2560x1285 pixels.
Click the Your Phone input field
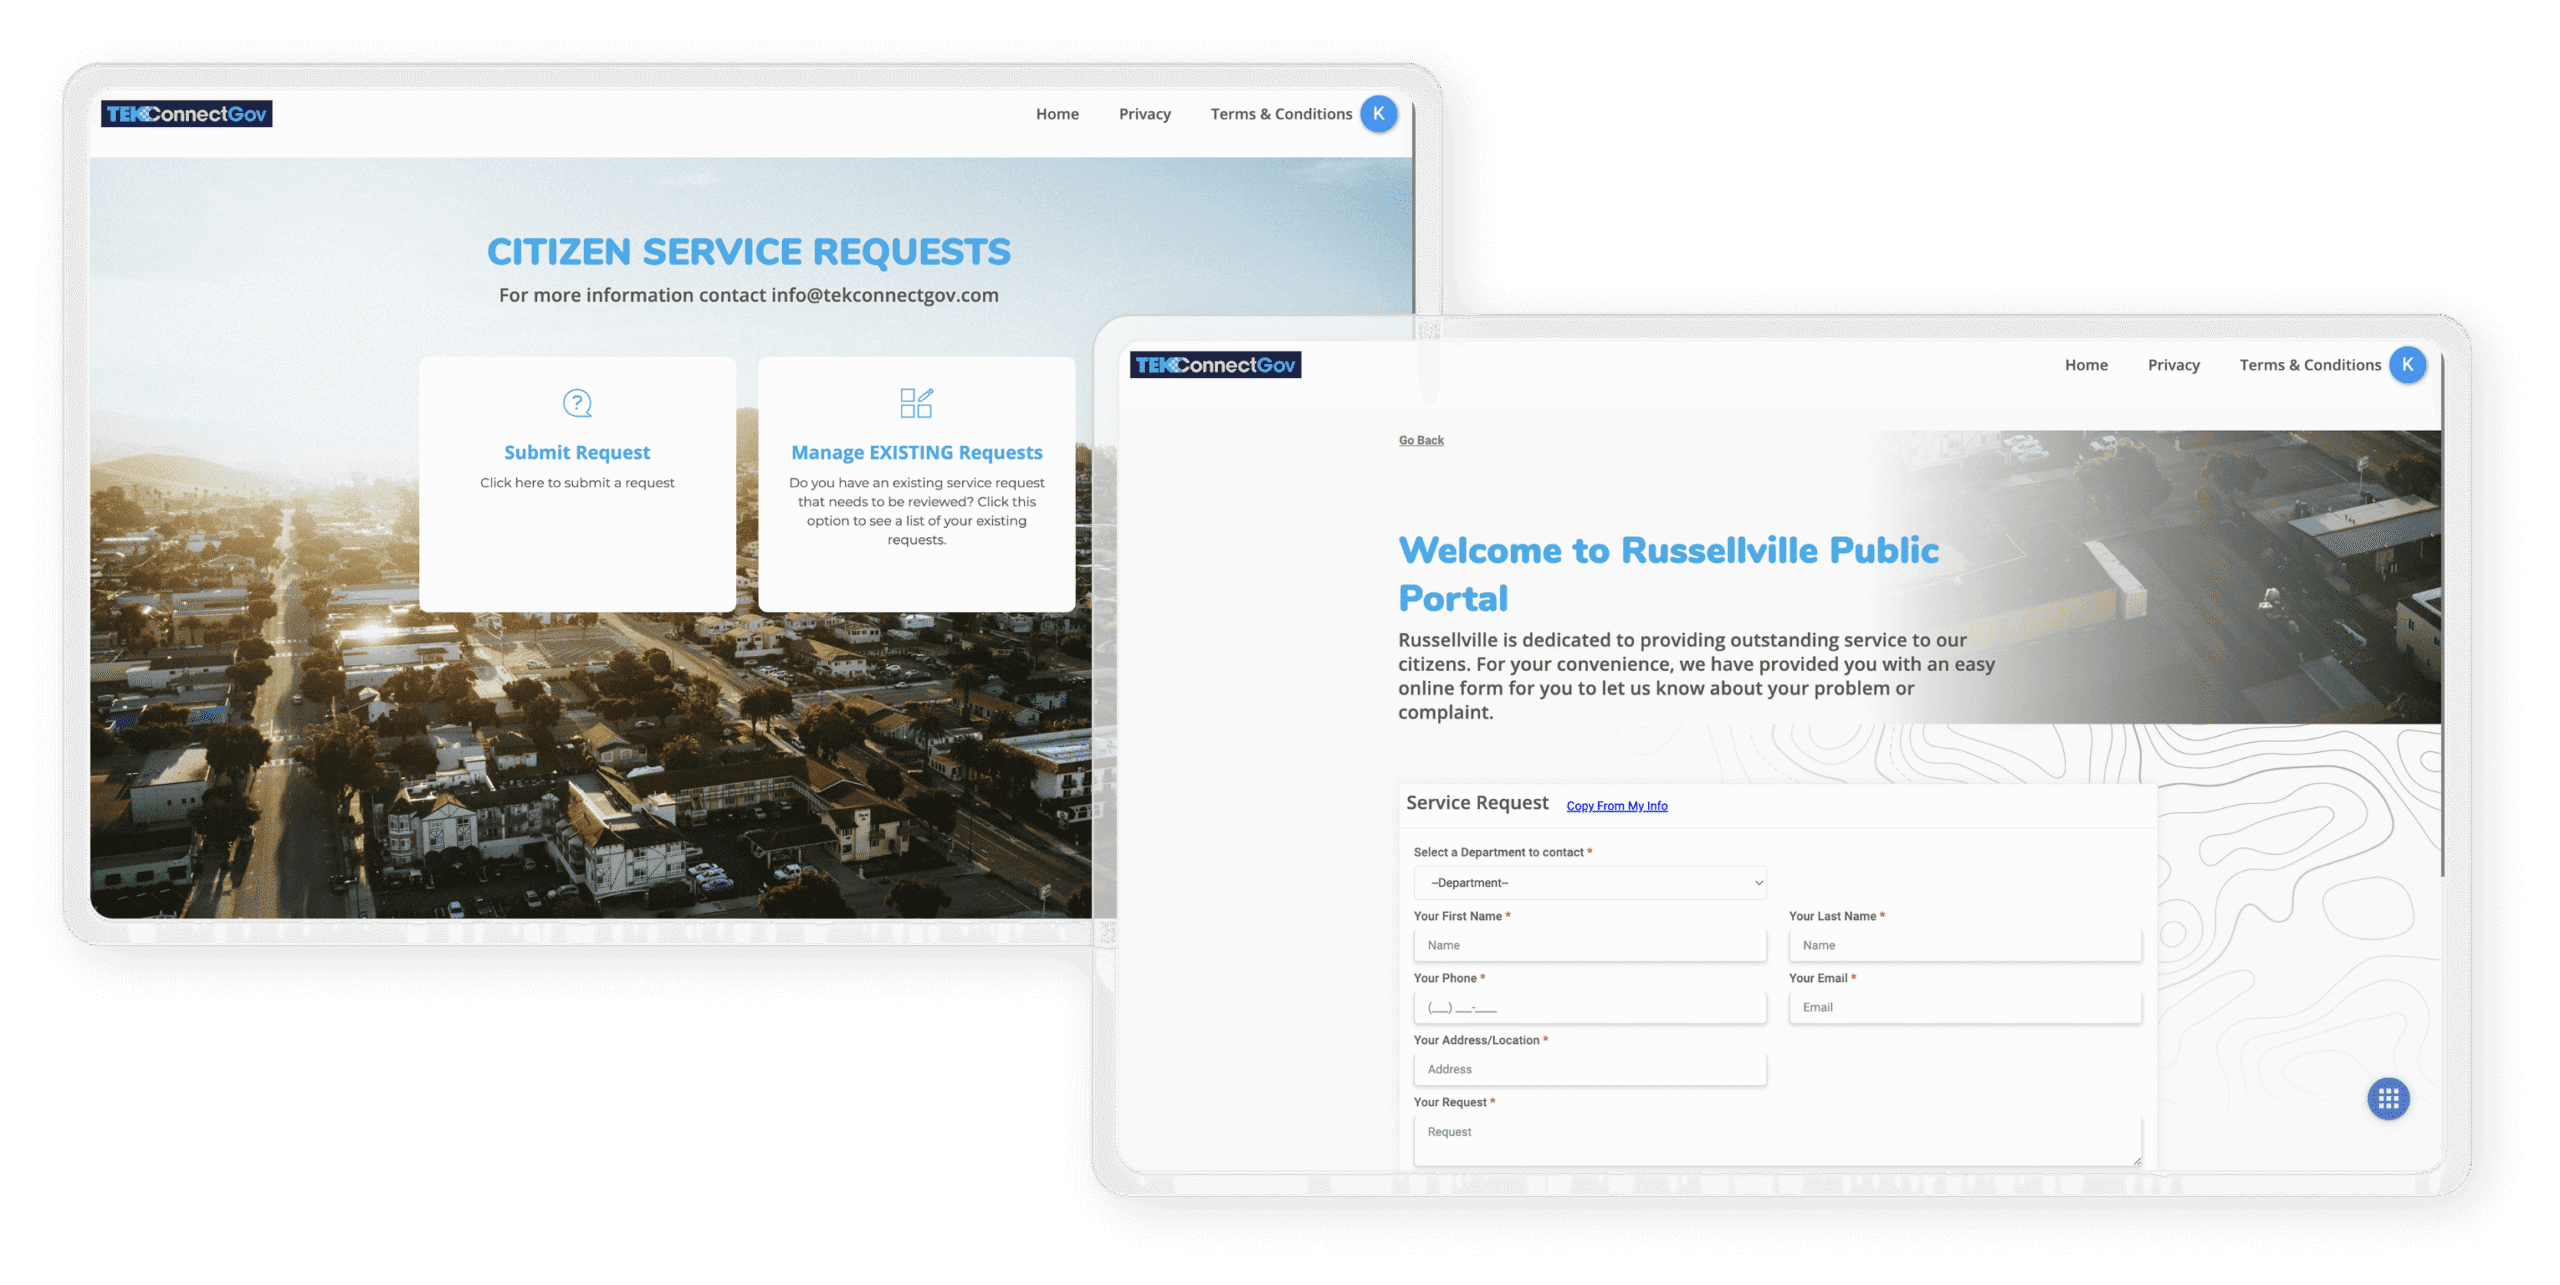(x=1589, y=1007)
